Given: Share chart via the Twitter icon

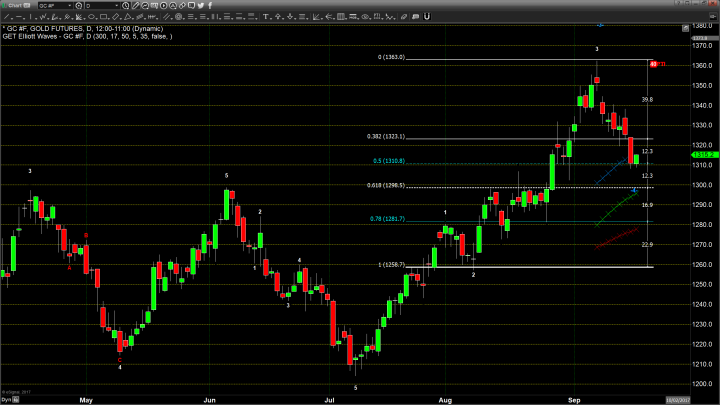Looking at the screenshot, I should (x=201, y=6).
